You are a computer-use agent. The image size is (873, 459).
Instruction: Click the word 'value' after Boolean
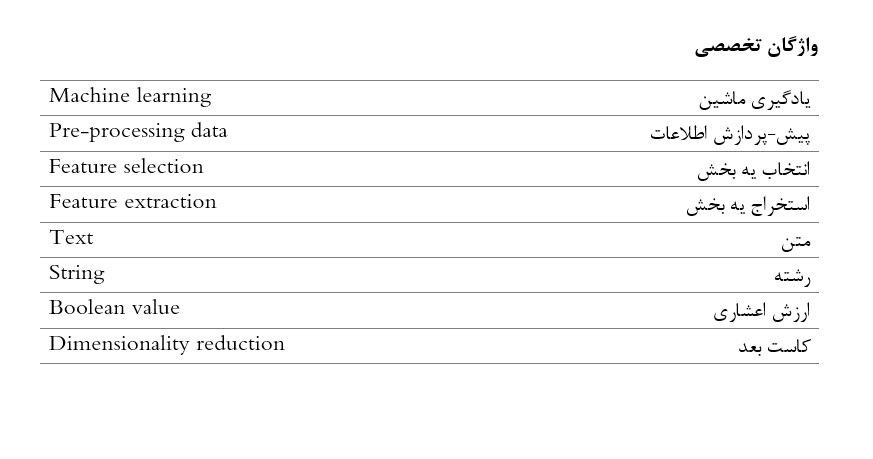point(155,308)
